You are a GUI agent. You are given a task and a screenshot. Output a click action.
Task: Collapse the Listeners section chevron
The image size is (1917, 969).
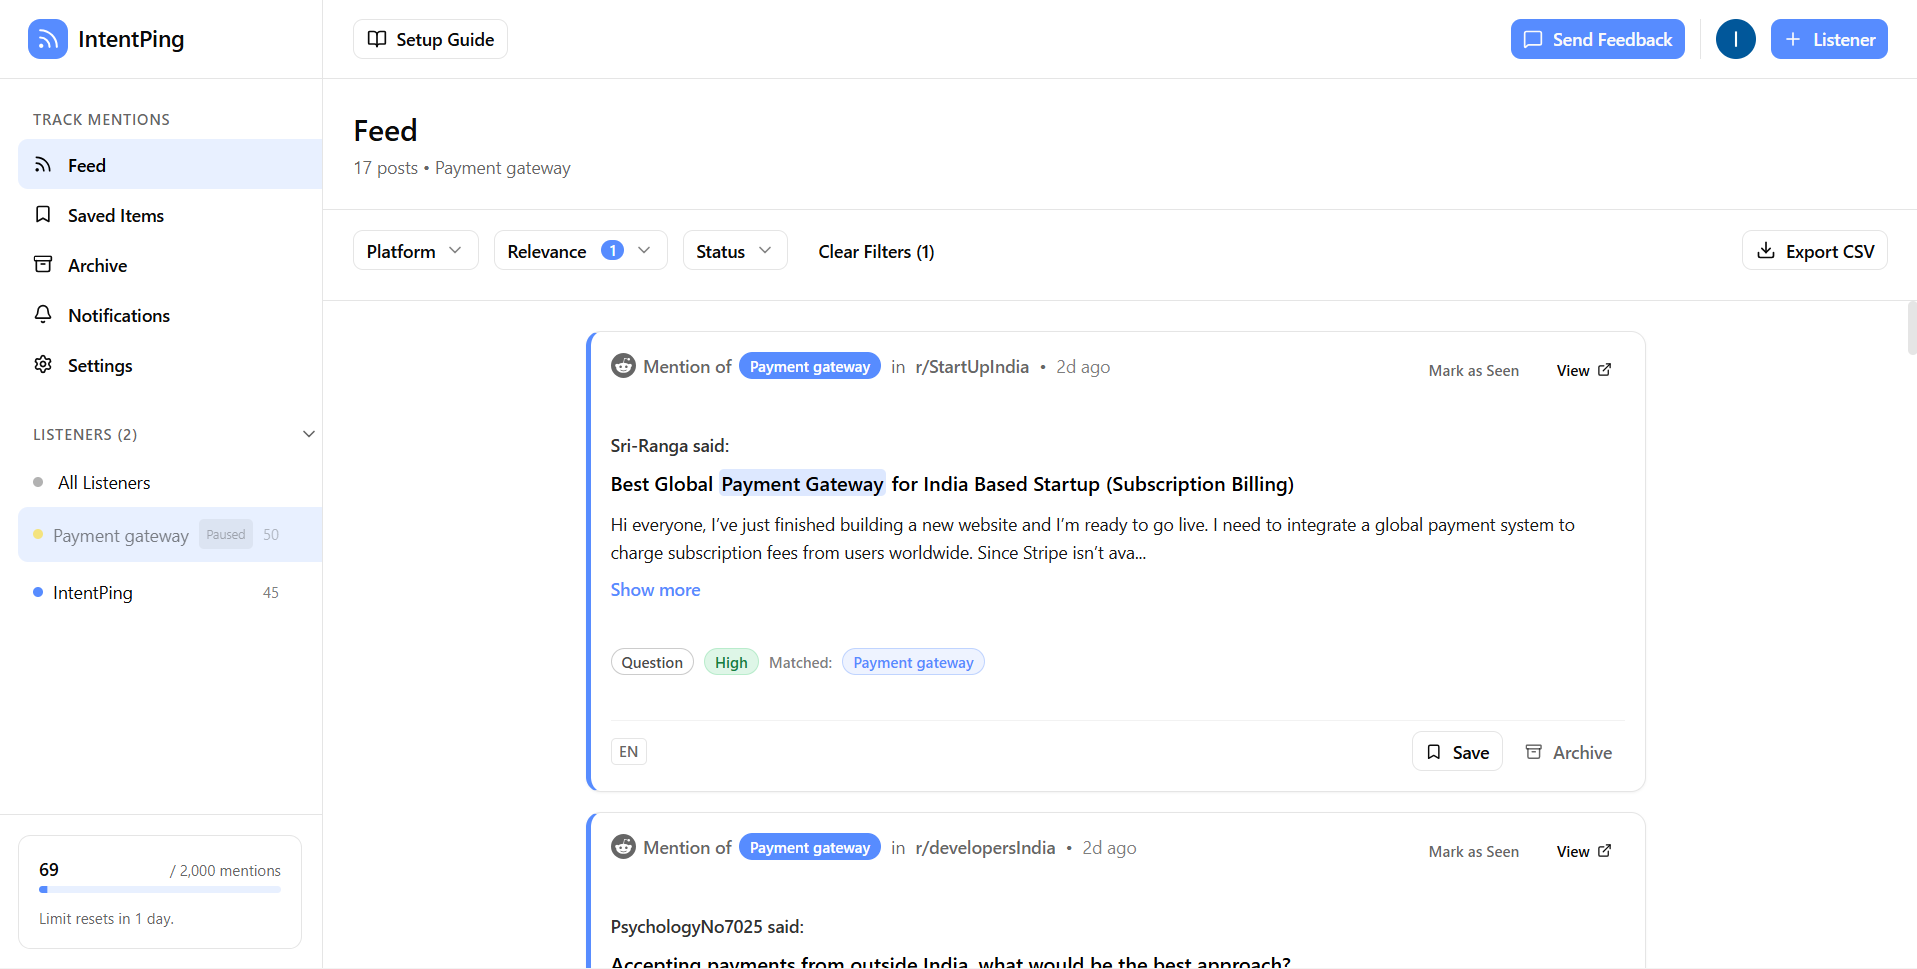pyautogui.click(x=308, y=434)
